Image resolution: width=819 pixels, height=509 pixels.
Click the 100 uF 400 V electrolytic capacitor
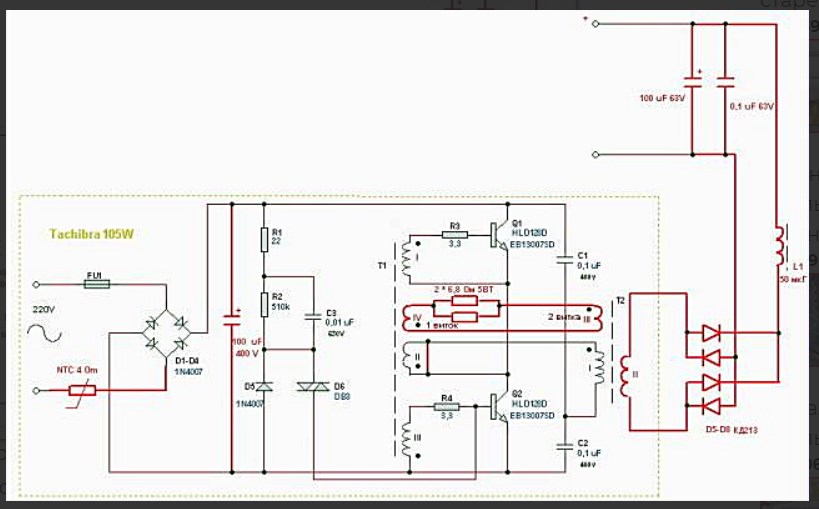(x=232, y=320)
